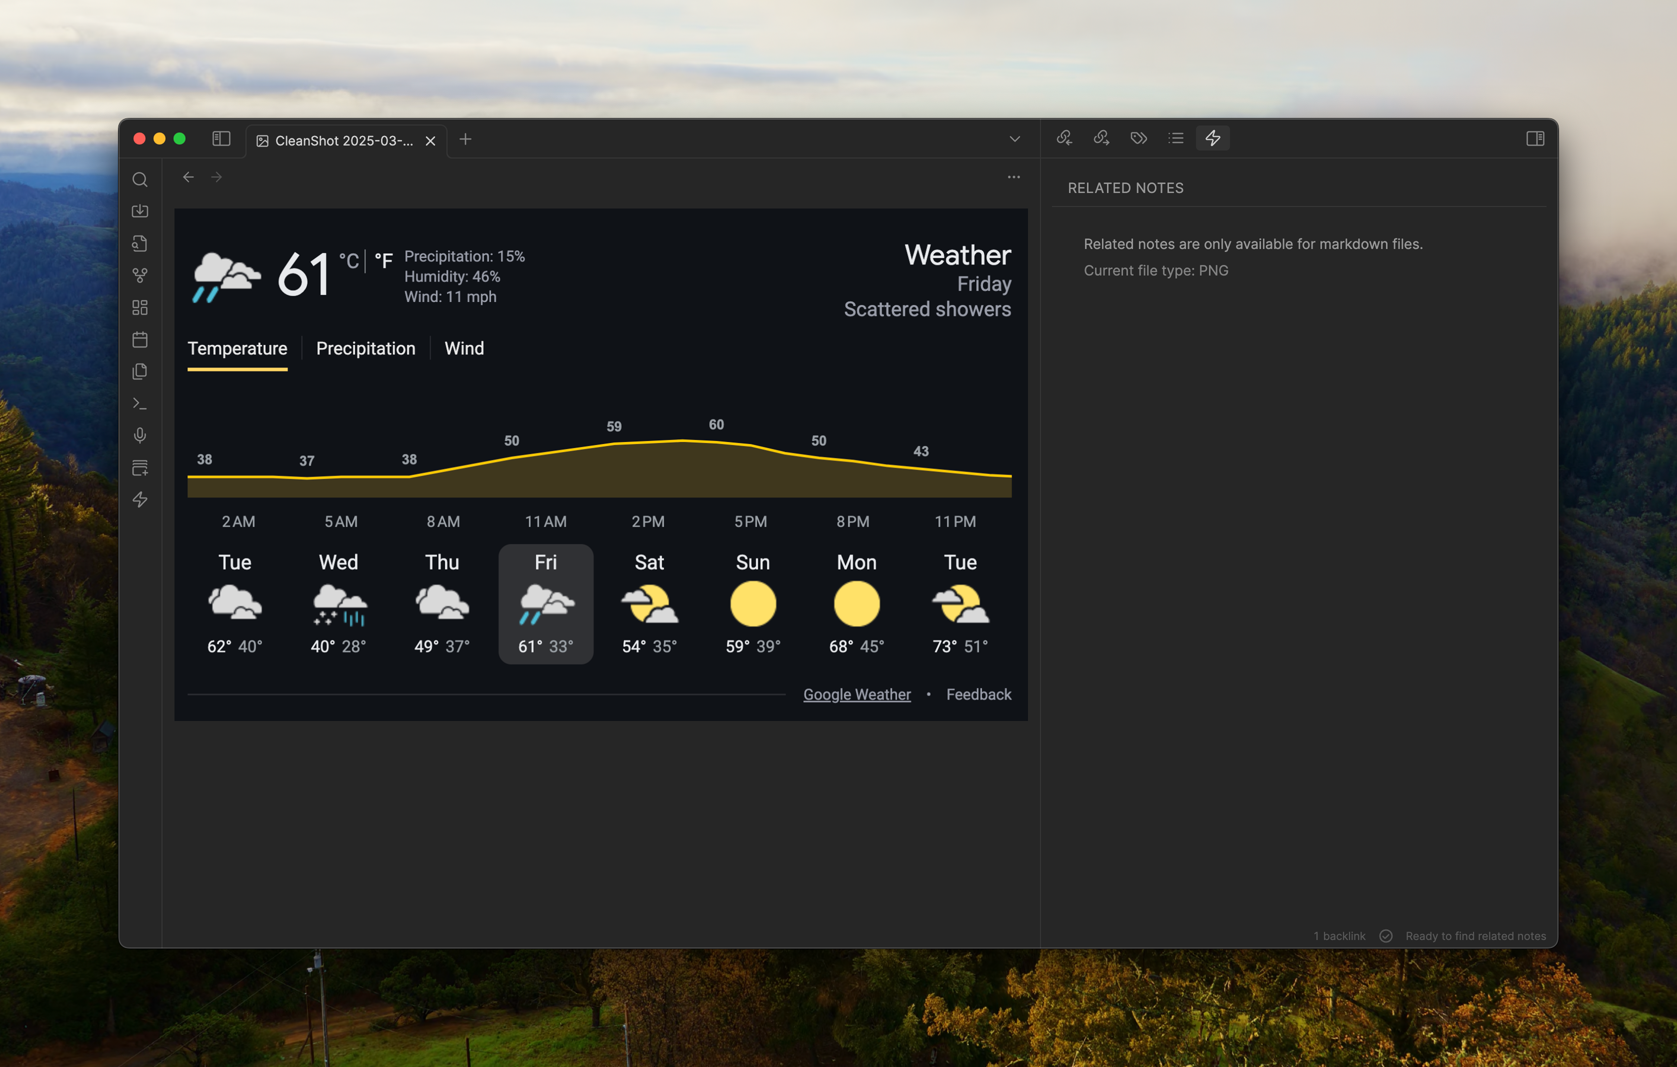Toggle the left sidebar panel
This screenshot has height=1067, width=1677.
[221, 139]
